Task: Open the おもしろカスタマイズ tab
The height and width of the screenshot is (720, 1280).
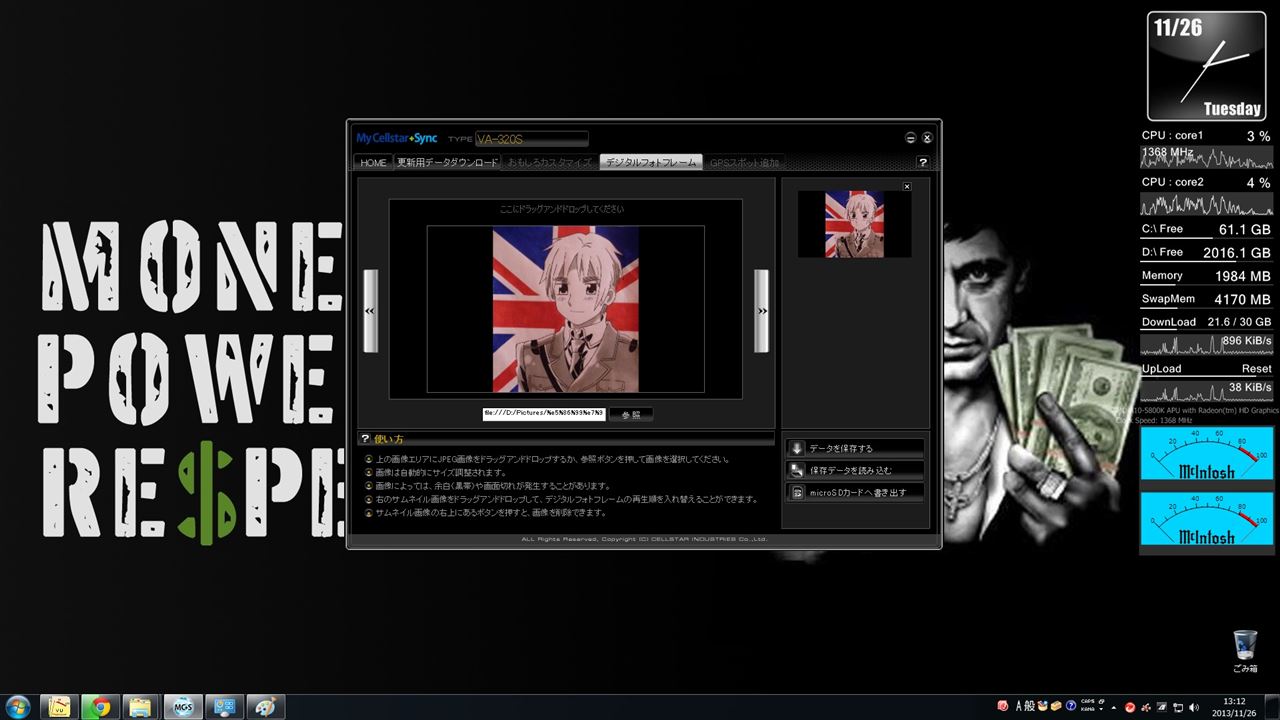Action: click(549, 162)
